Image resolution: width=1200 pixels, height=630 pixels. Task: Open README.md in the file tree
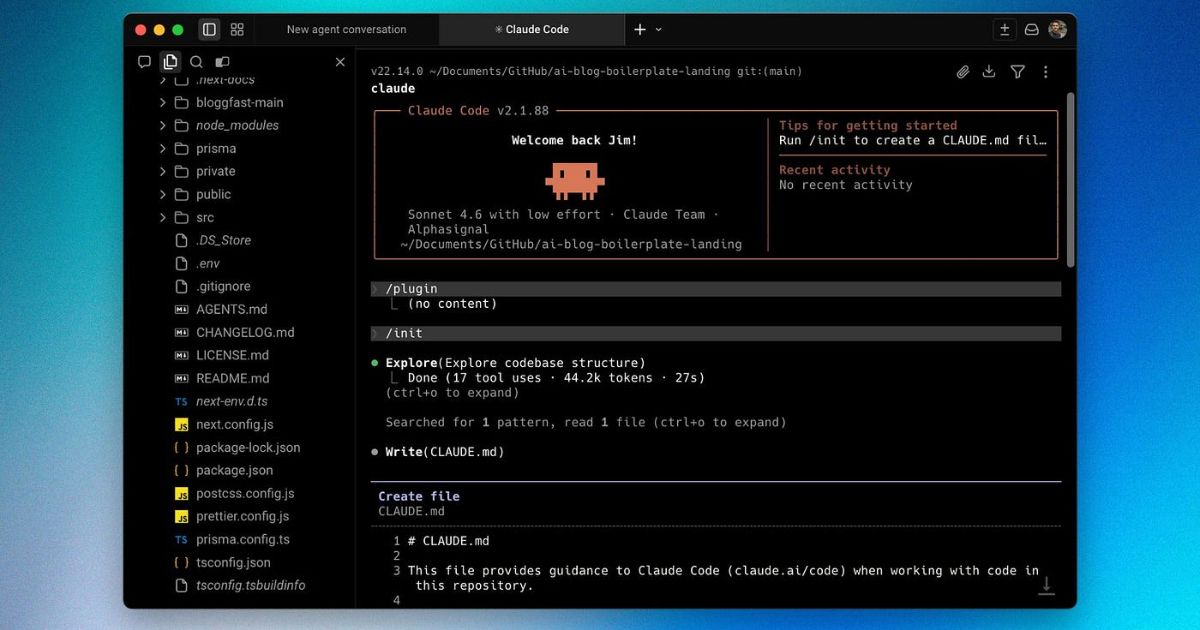point(233,379)
